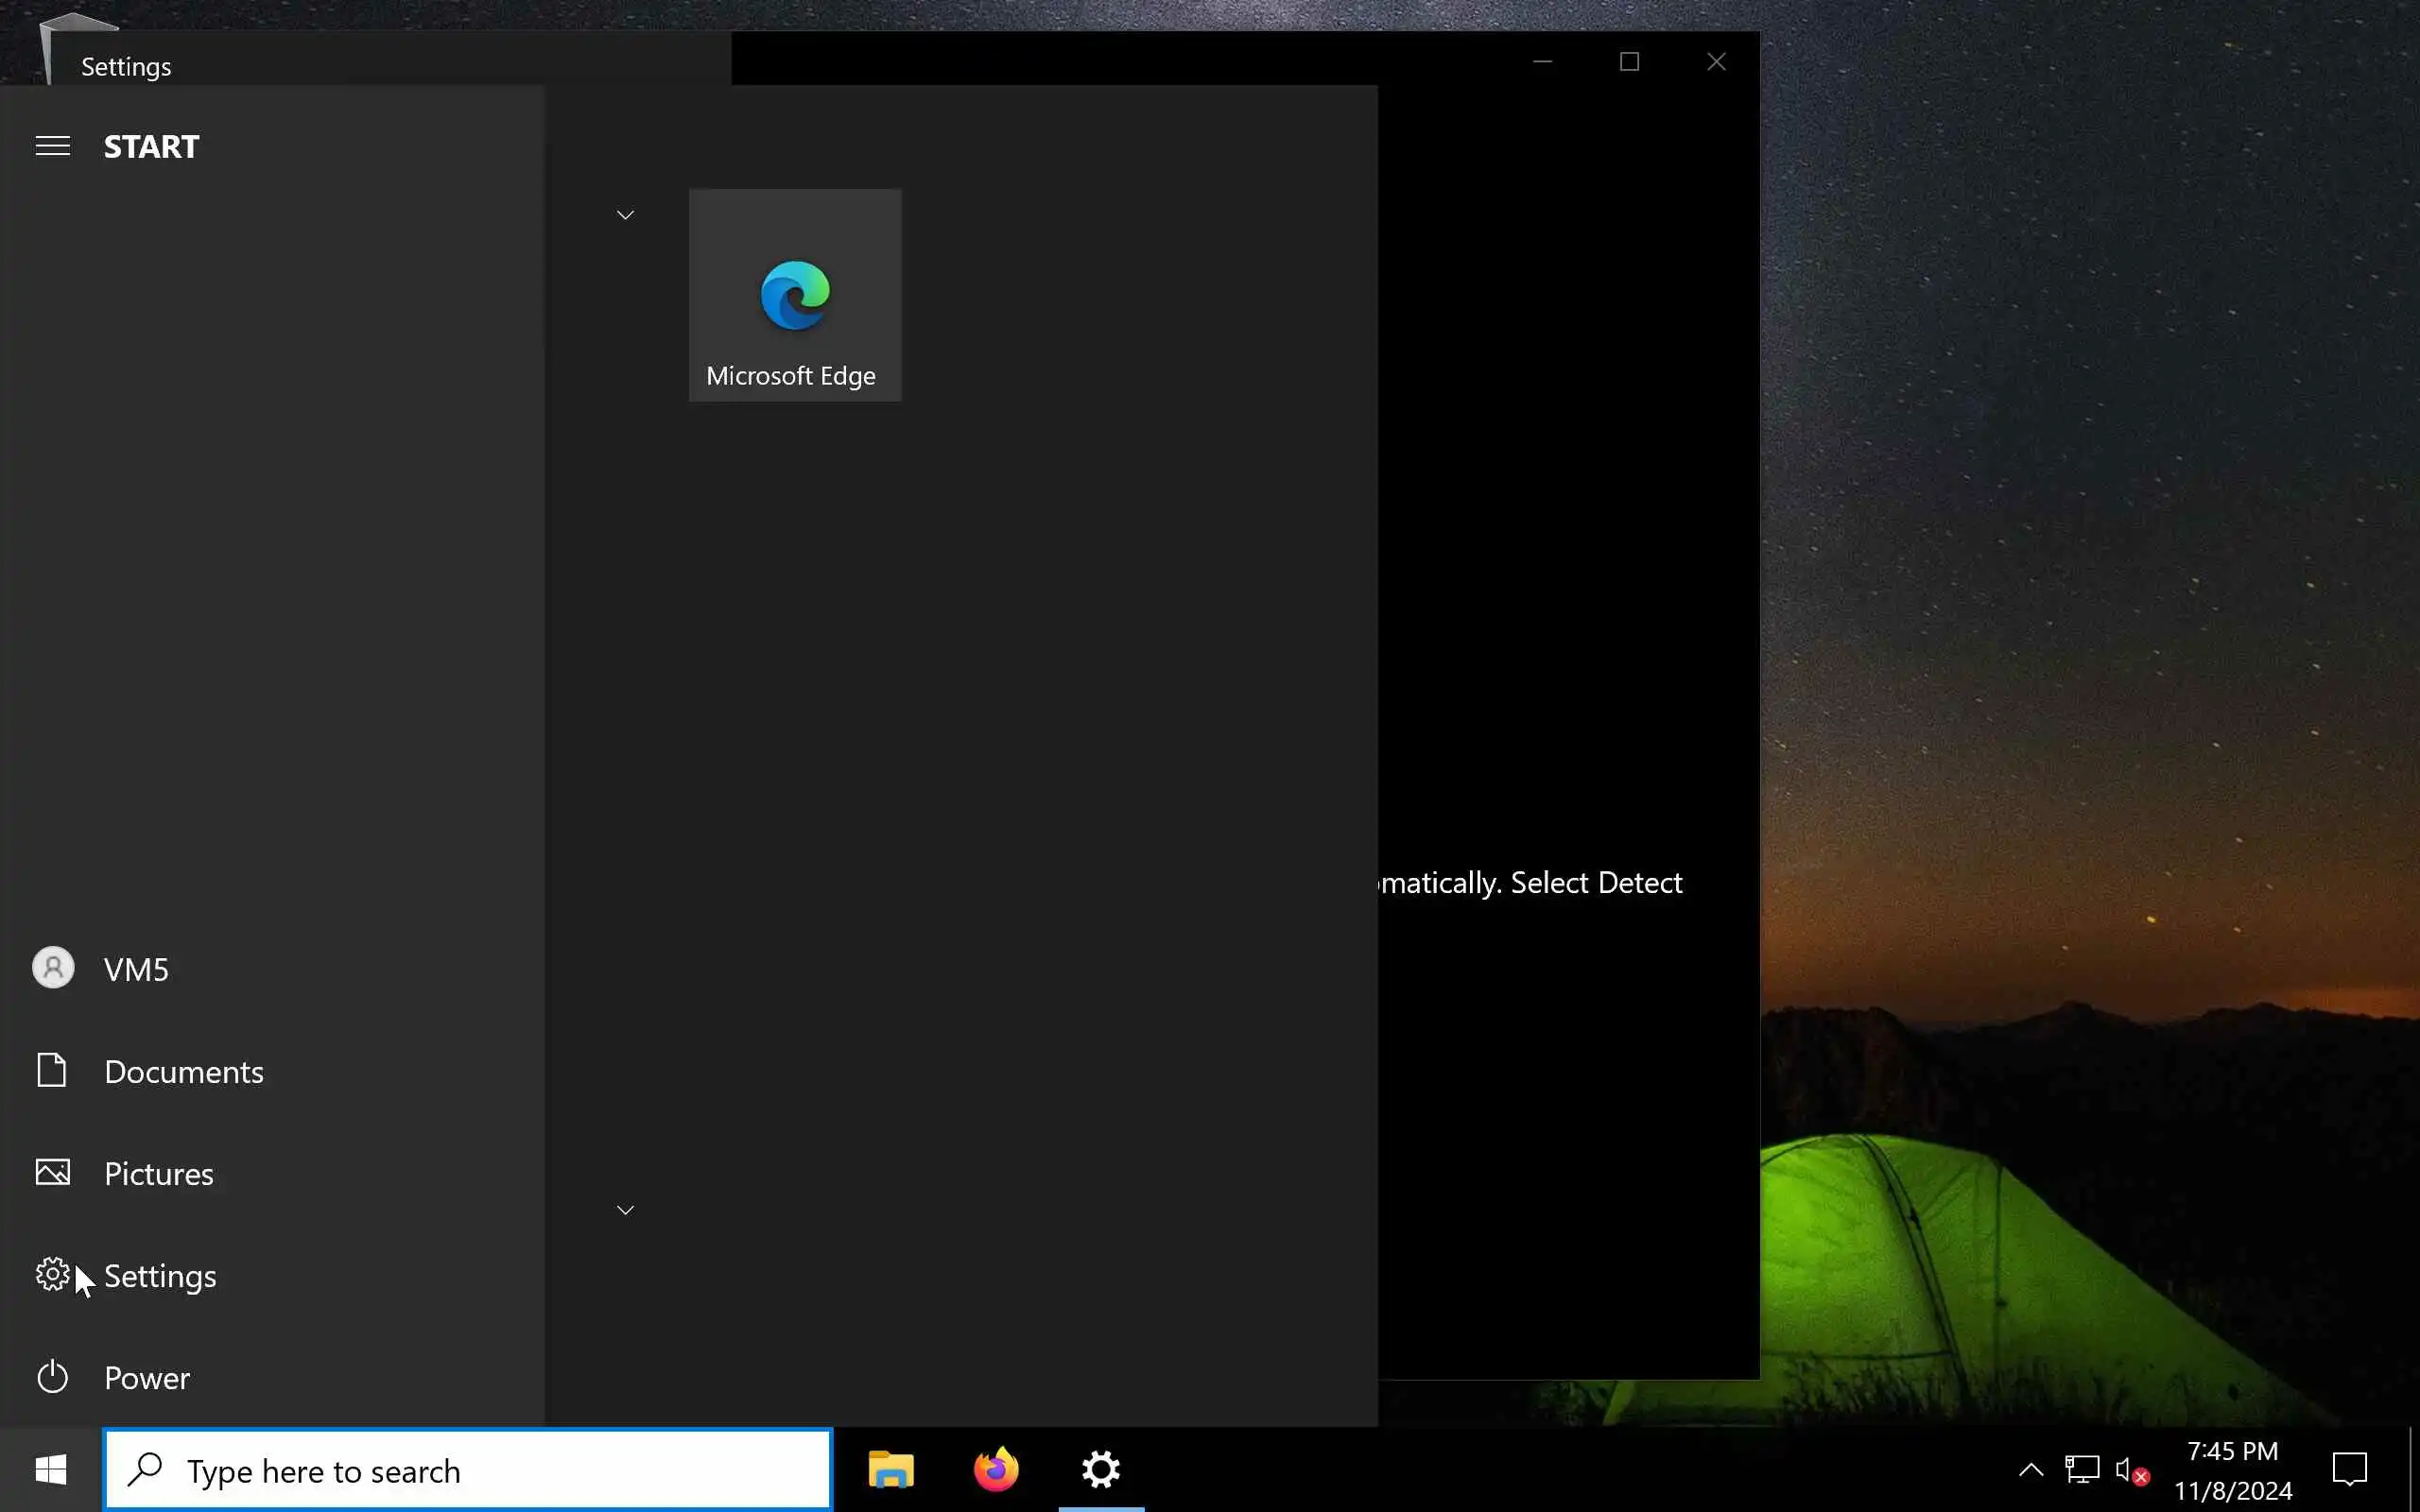Launch Firefox from the taskbar
Screen dimensions: 2420x1512
[x=996, y=1470]
